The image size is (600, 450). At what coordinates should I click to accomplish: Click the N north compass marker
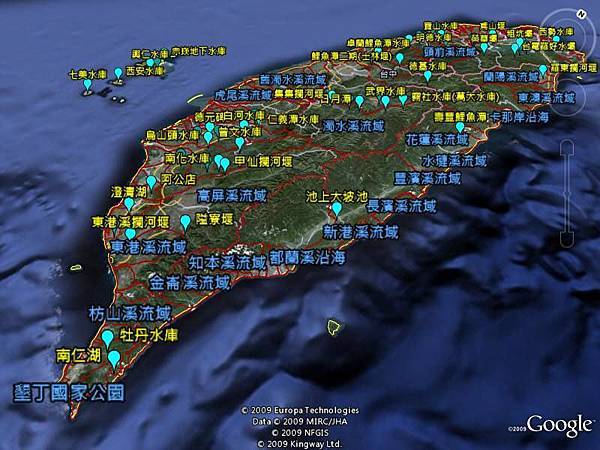(x=581, y=15)
